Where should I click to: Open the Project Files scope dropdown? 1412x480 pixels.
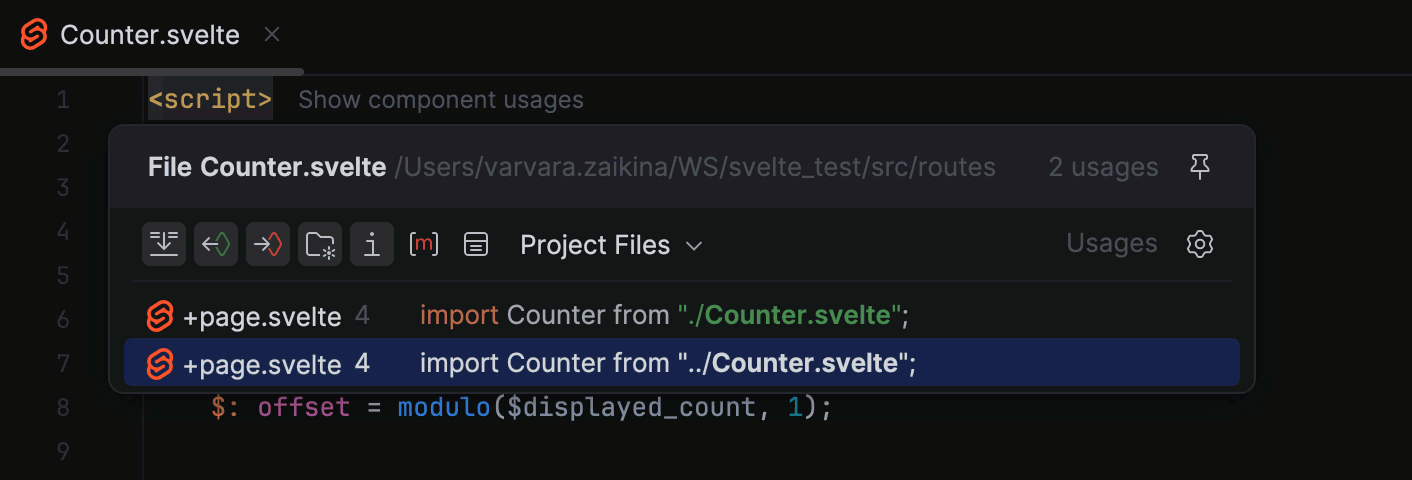coord(595,245)
